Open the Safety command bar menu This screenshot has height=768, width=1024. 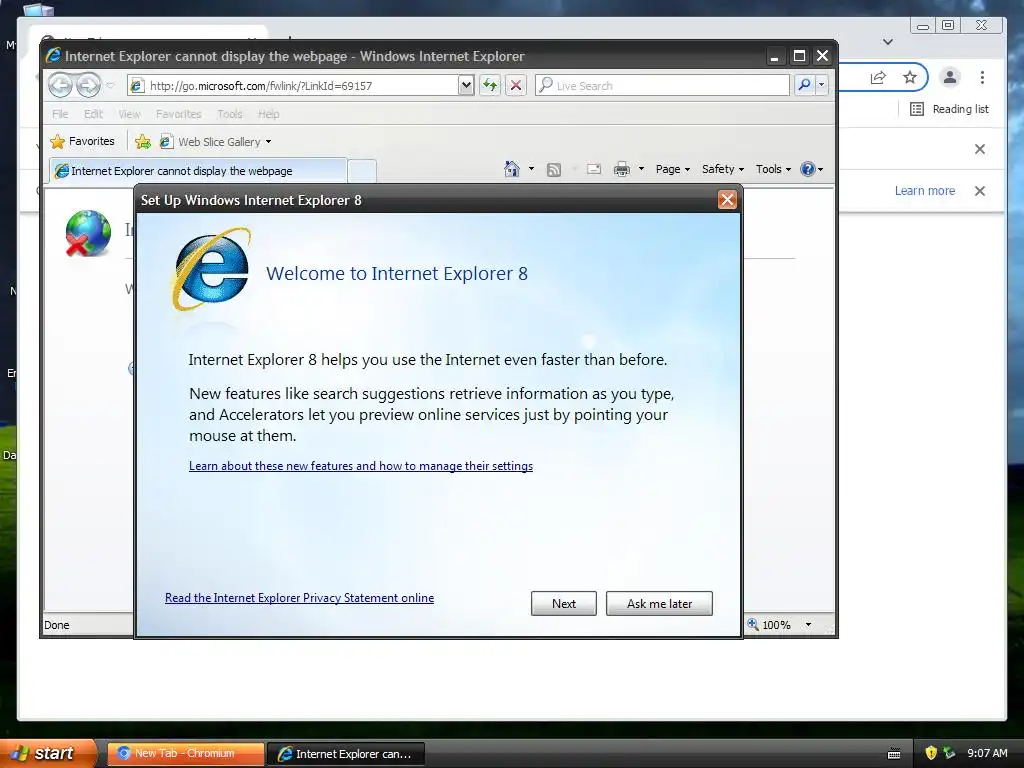point(722,169)
